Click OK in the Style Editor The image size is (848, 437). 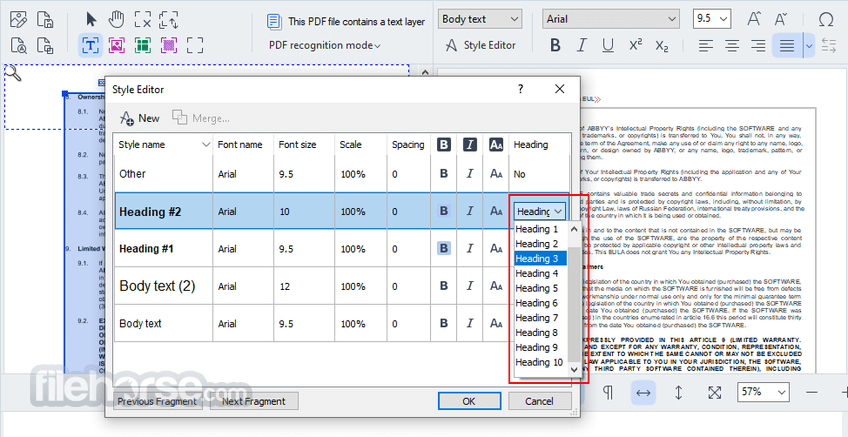[x=469, y=401]
